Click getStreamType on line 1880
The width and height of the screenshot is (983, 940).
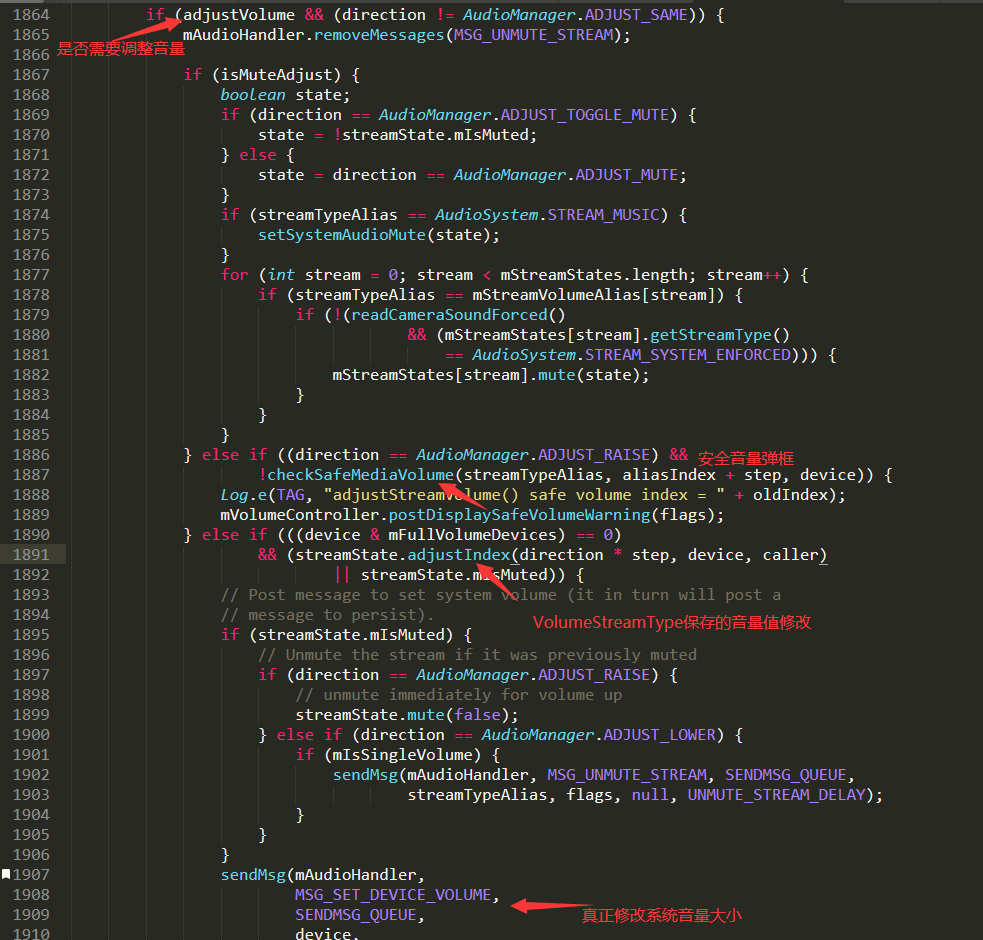click(710, 335)
